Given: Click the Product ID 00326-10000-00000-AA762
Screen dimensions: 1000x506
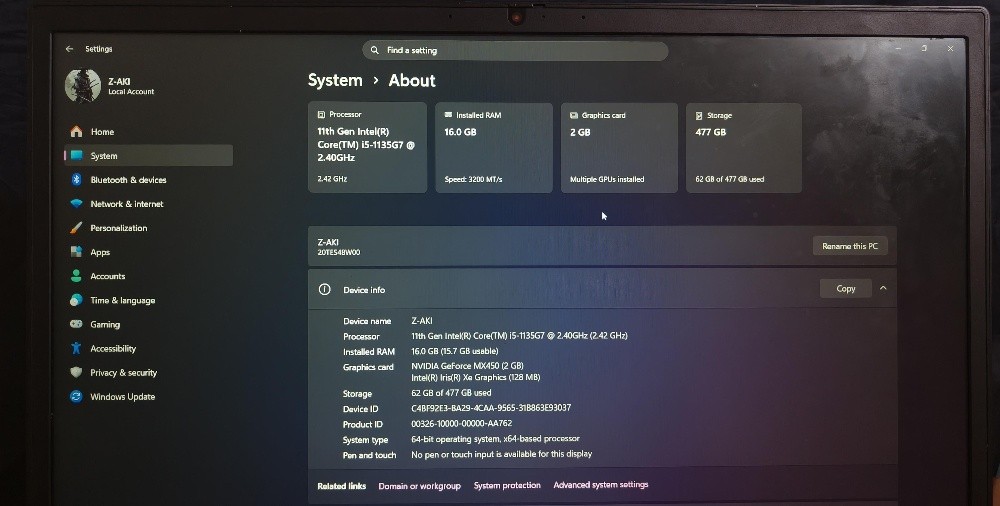Looking at the screenshot, I should tap(462, 423).
